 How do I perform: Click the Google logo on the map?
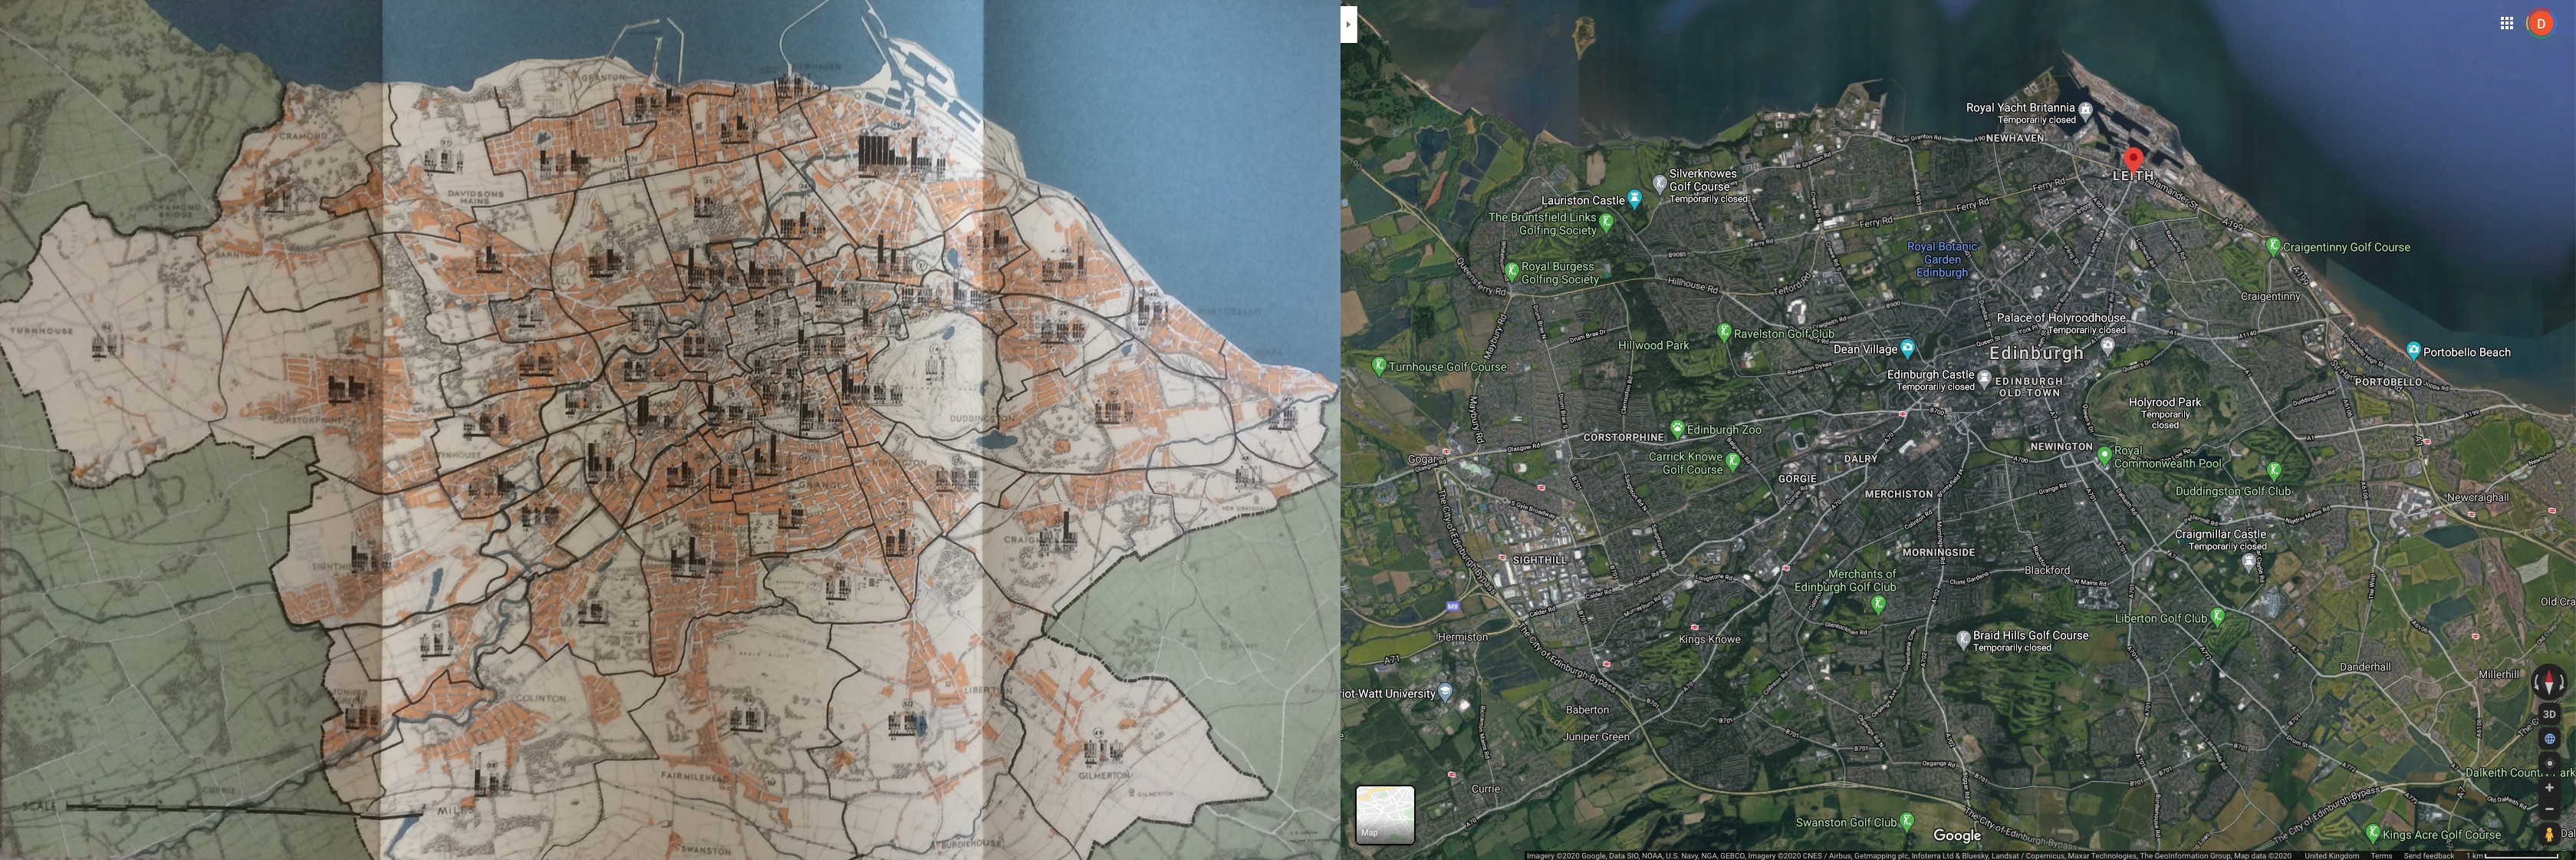[x=1957, y=835]
